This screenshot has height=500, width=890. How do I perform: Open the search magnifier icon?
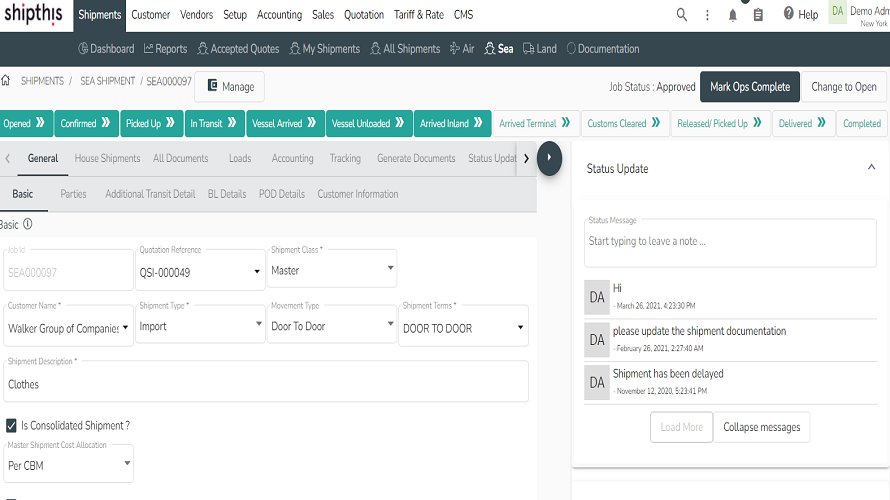point(681,15)
